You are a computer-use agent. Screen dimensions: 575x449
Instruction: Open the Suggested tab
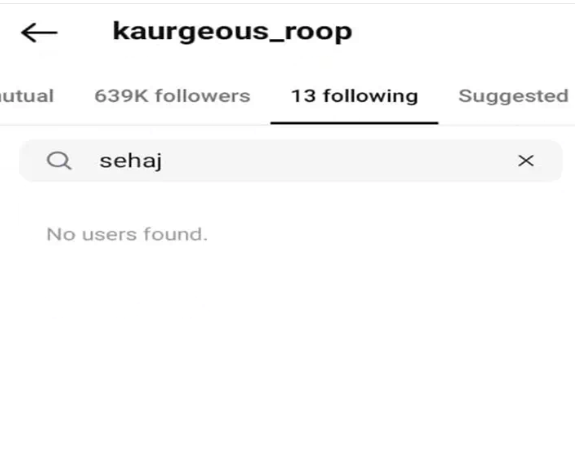[x=513, y=96]
